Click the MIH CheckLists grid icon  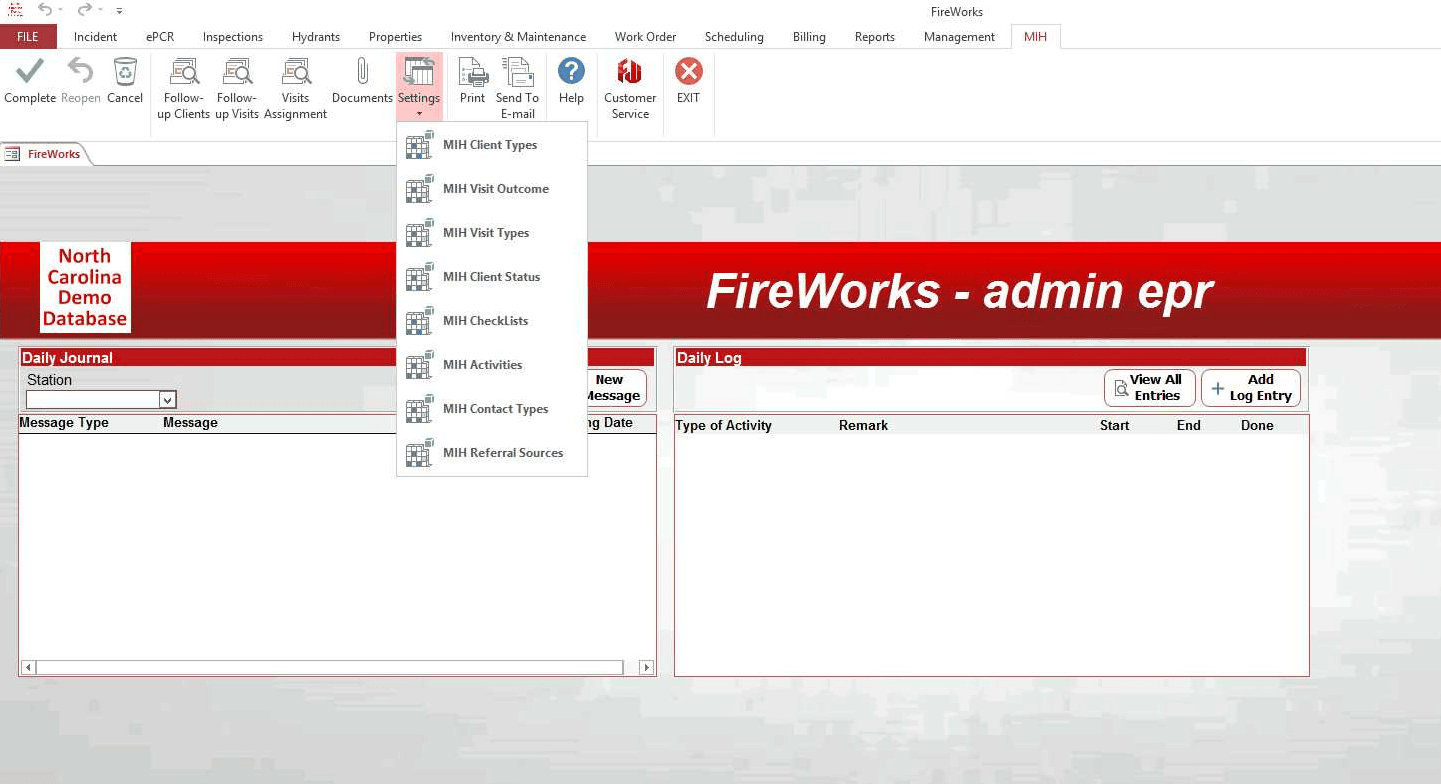click(x=420, y=321)
